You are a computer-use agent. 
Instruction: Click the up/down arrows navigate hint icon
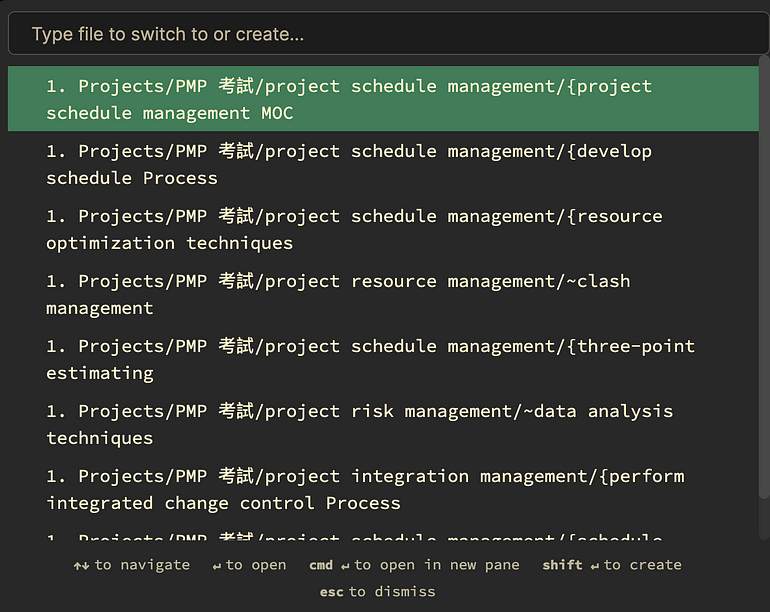[81, 565]
